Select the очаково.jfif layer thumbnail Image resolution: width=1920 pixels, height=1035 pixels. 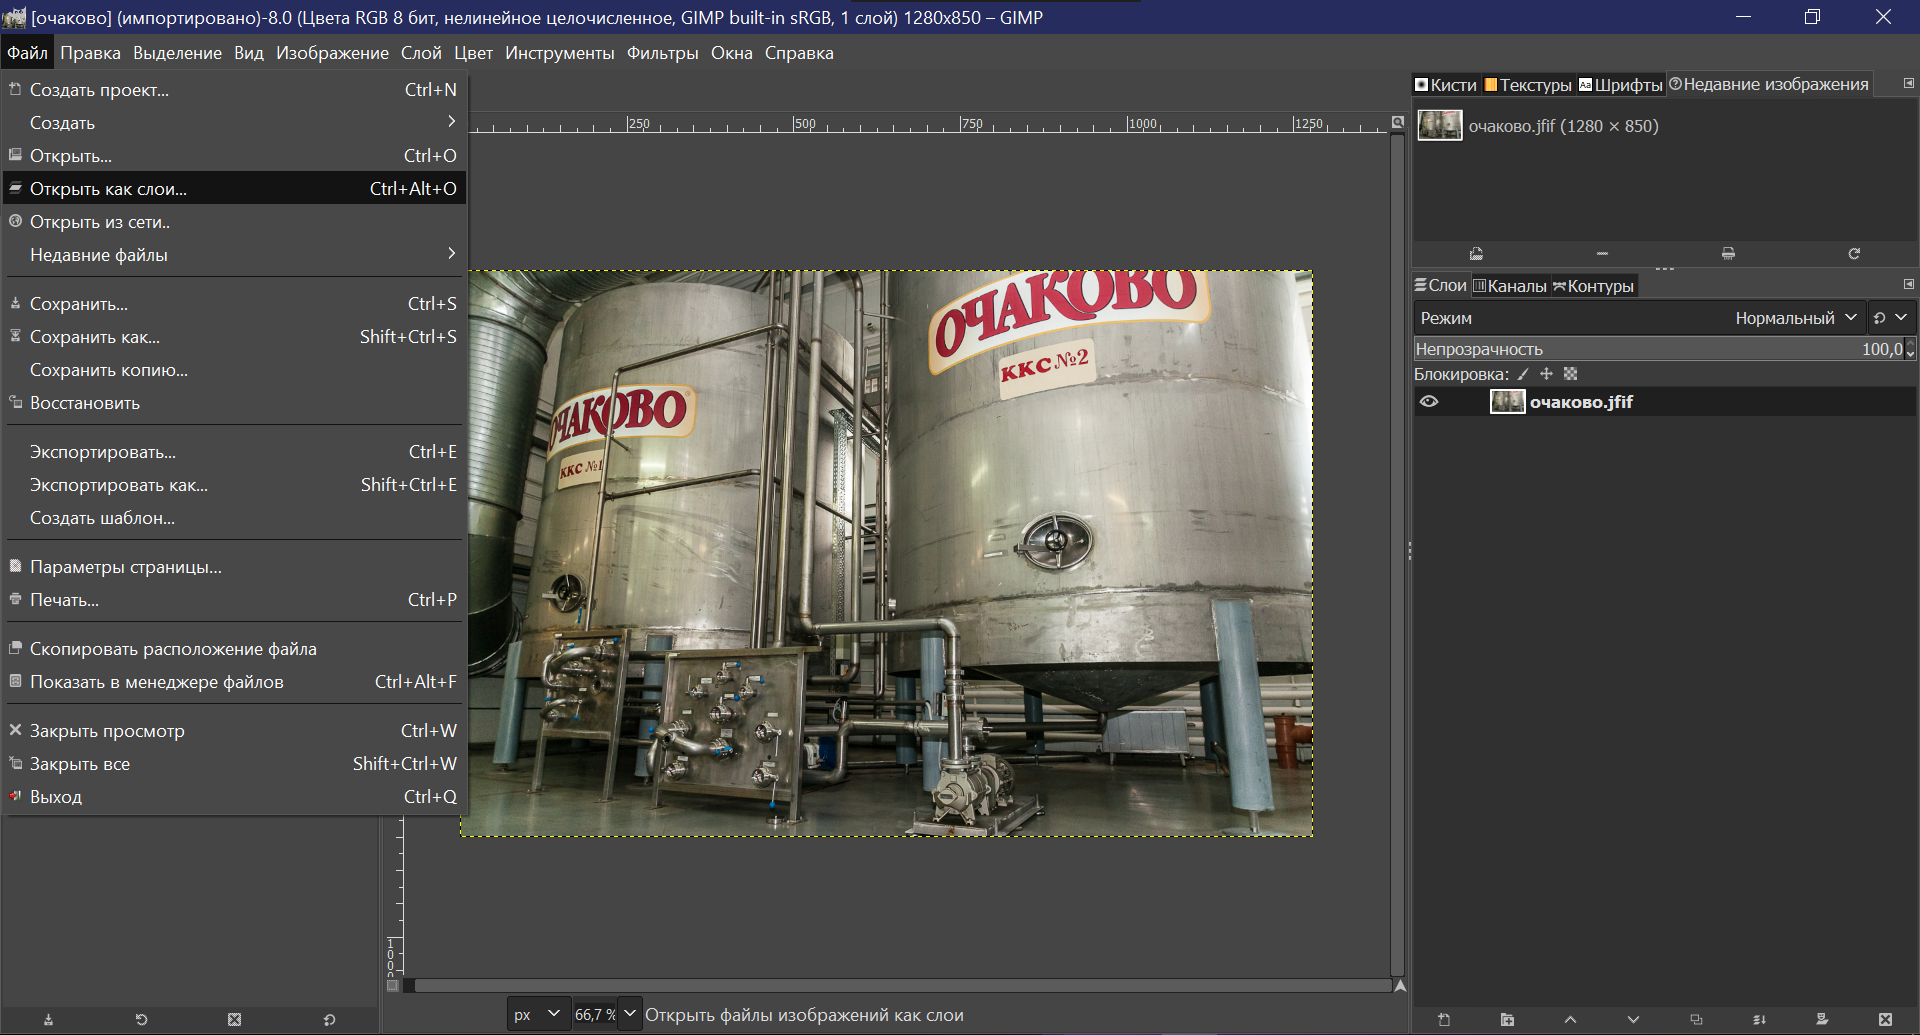click(x=1507, y=402)
